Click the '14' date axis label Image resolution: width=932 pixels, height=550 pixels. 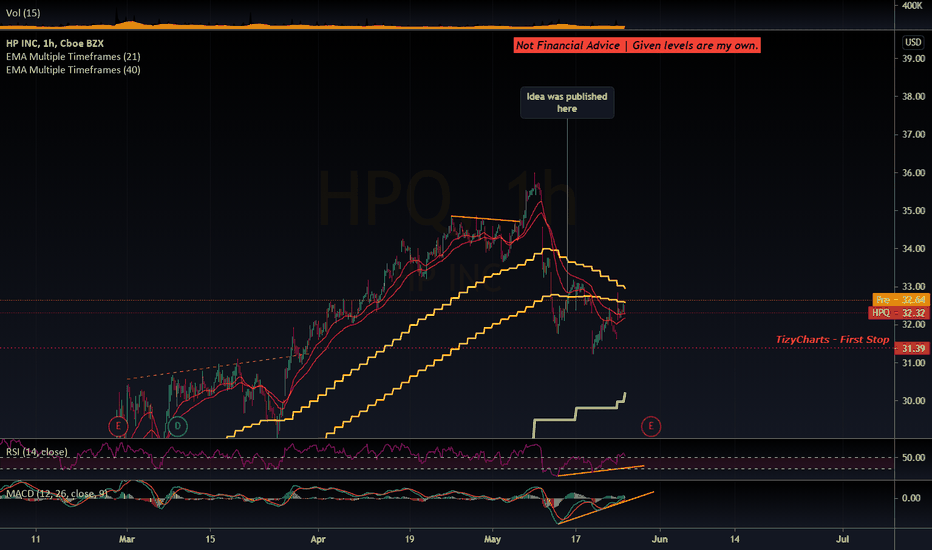(735, 539)
